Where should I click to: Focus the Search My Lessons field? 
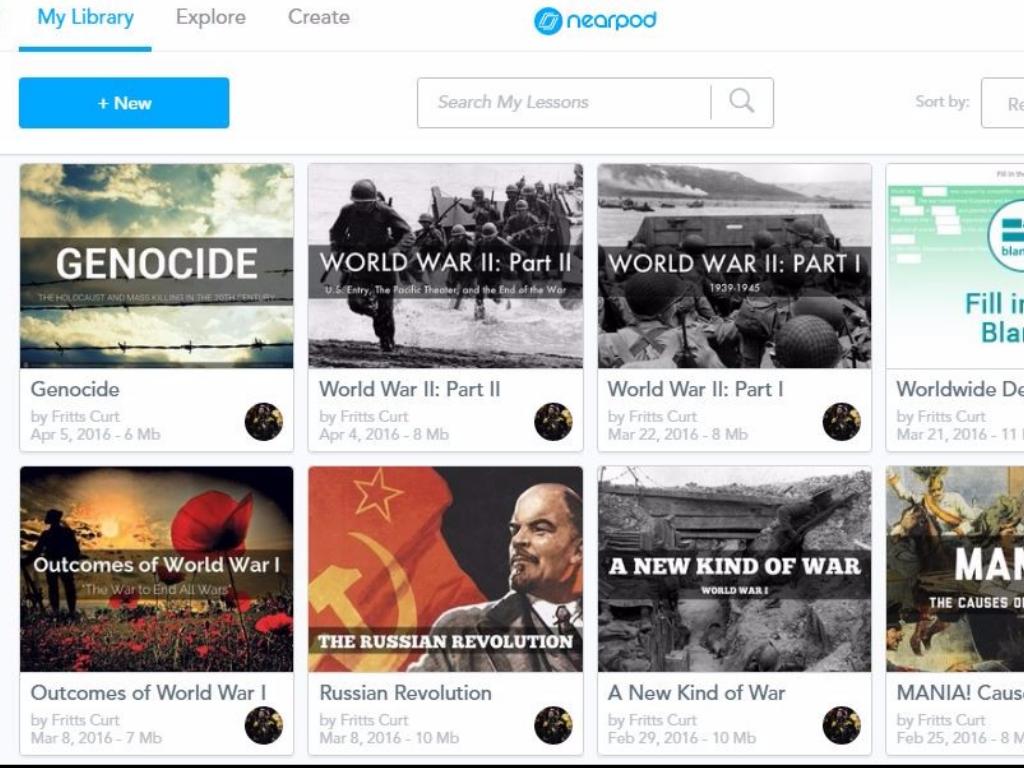point(563,102)
